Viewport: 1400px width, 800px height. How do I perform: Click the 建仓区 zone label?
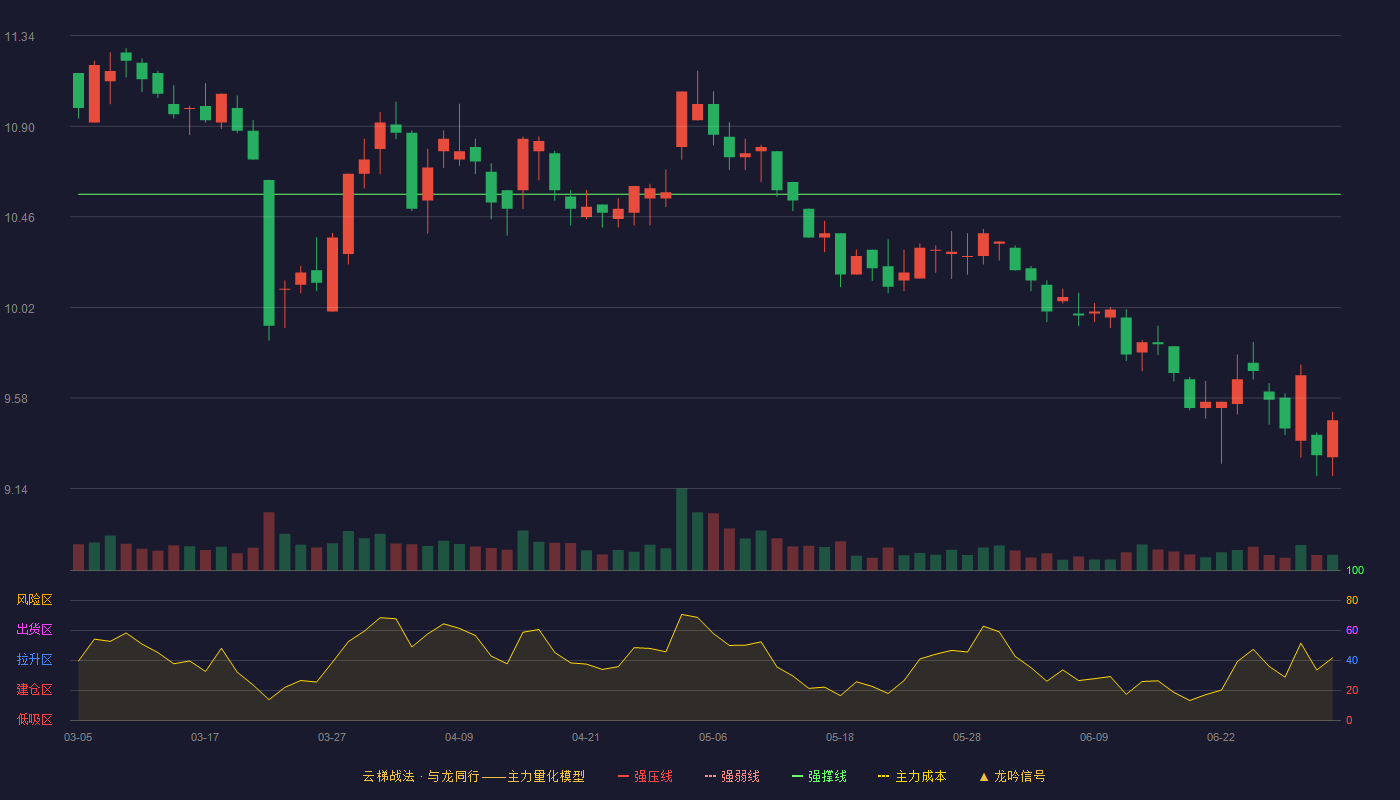(34, 690)
